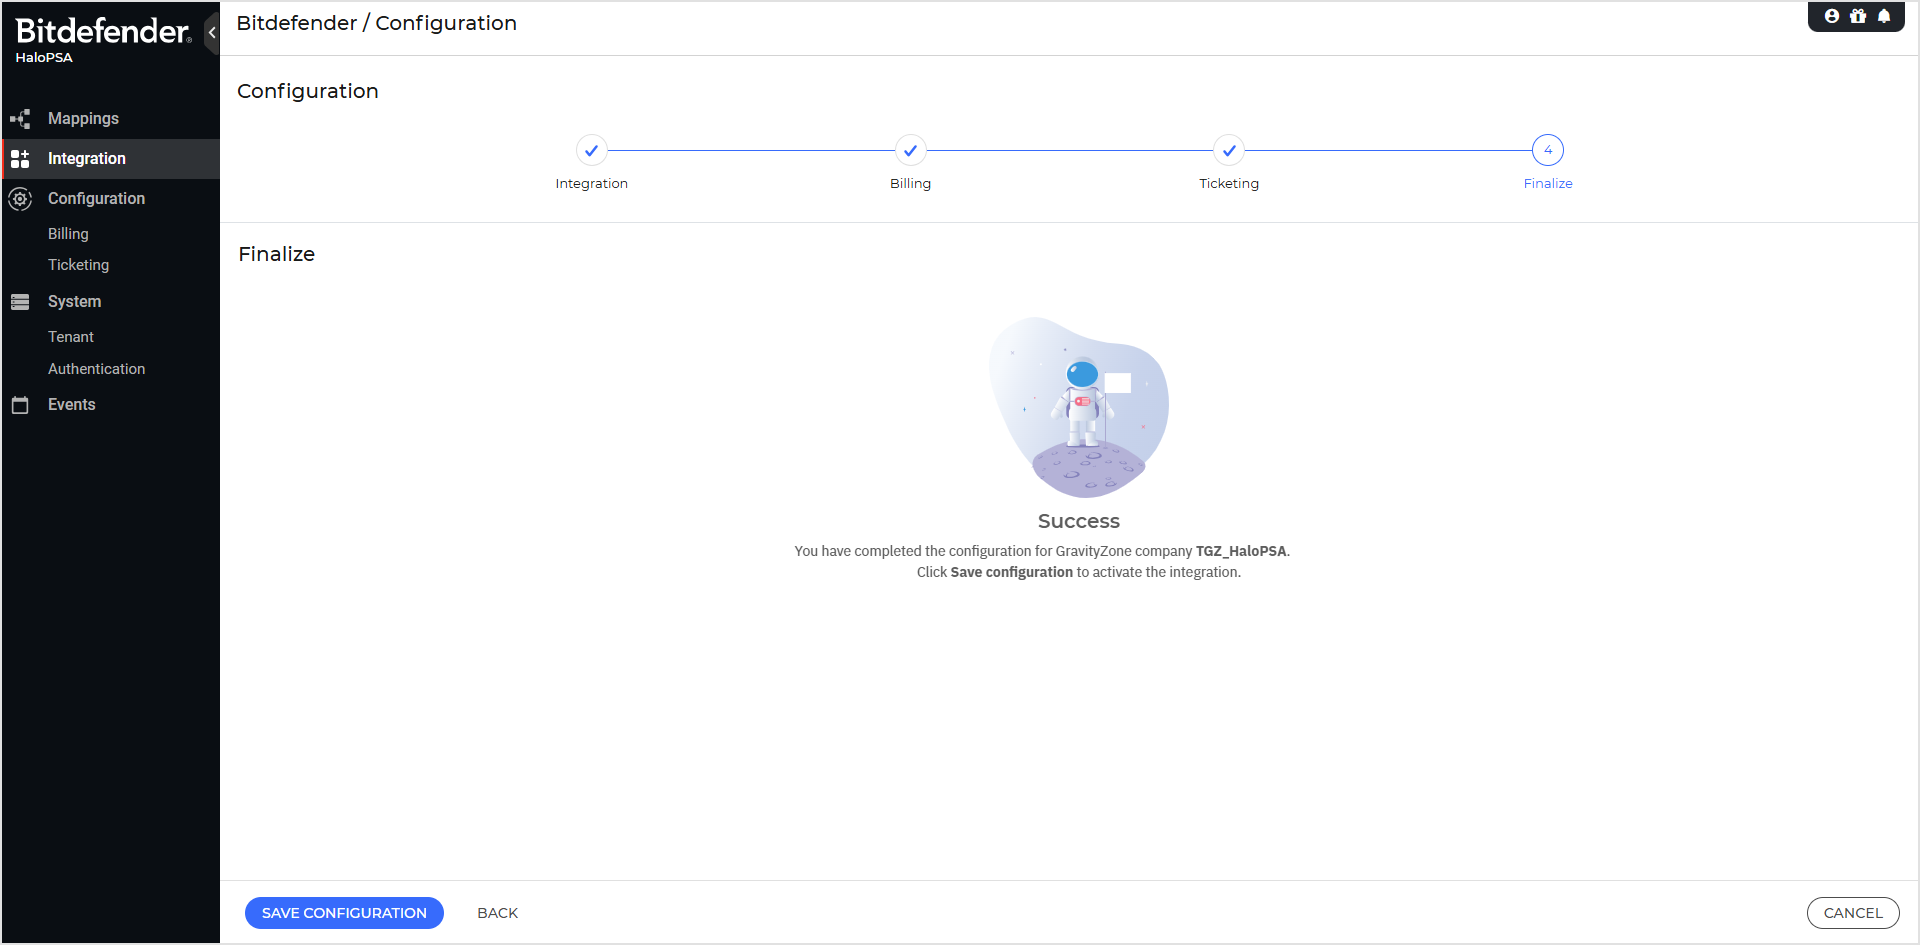This screenshot has height=945, width=1920.
Task: Click the Mappings tree icon
Action: (20, 119)
